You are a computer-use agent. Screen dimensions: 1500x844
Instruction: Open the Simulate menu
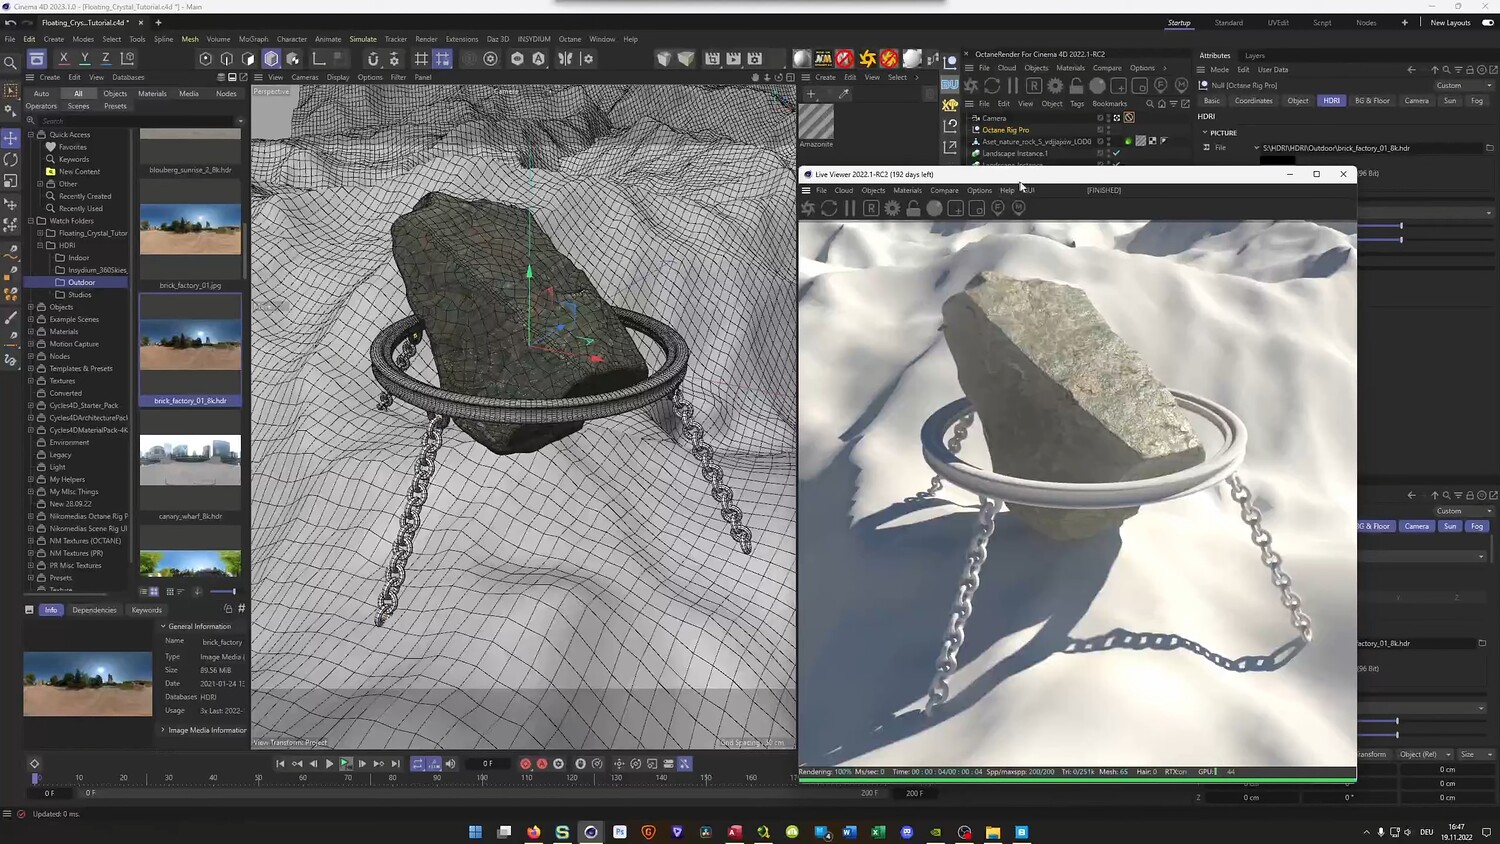[x=363, y=39]
